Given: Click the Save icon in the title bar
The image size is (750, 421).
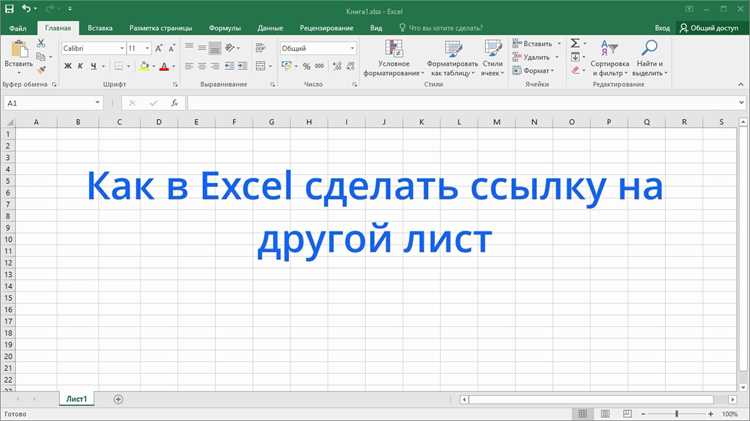Looking at the screenshot, I should click(x=9, y=9).
